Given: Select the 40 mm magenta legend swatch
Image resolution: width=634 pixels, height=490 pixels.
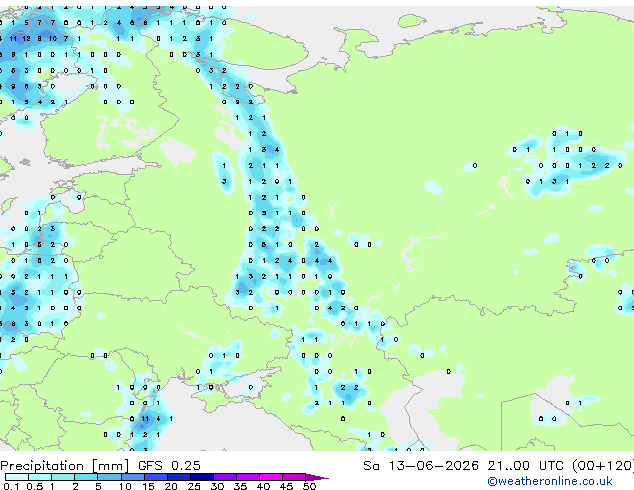Looking at the screenshot, I should pyautogui.click(x=271, y=477).
